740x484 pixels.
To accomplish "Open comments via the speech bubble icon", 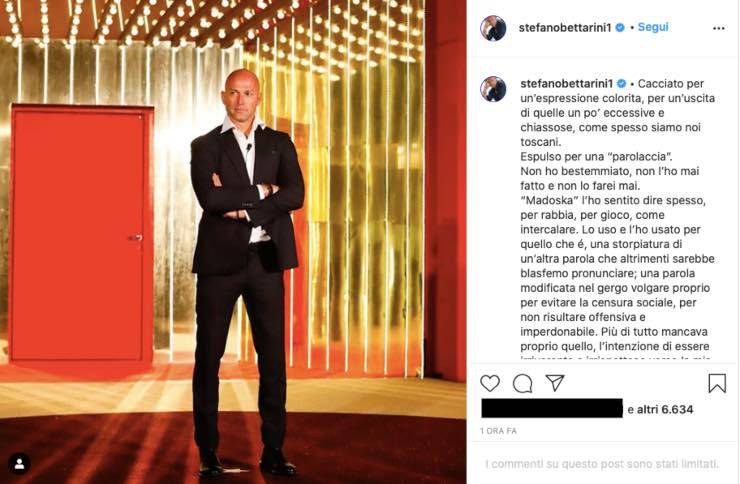I will click(522, 384).
